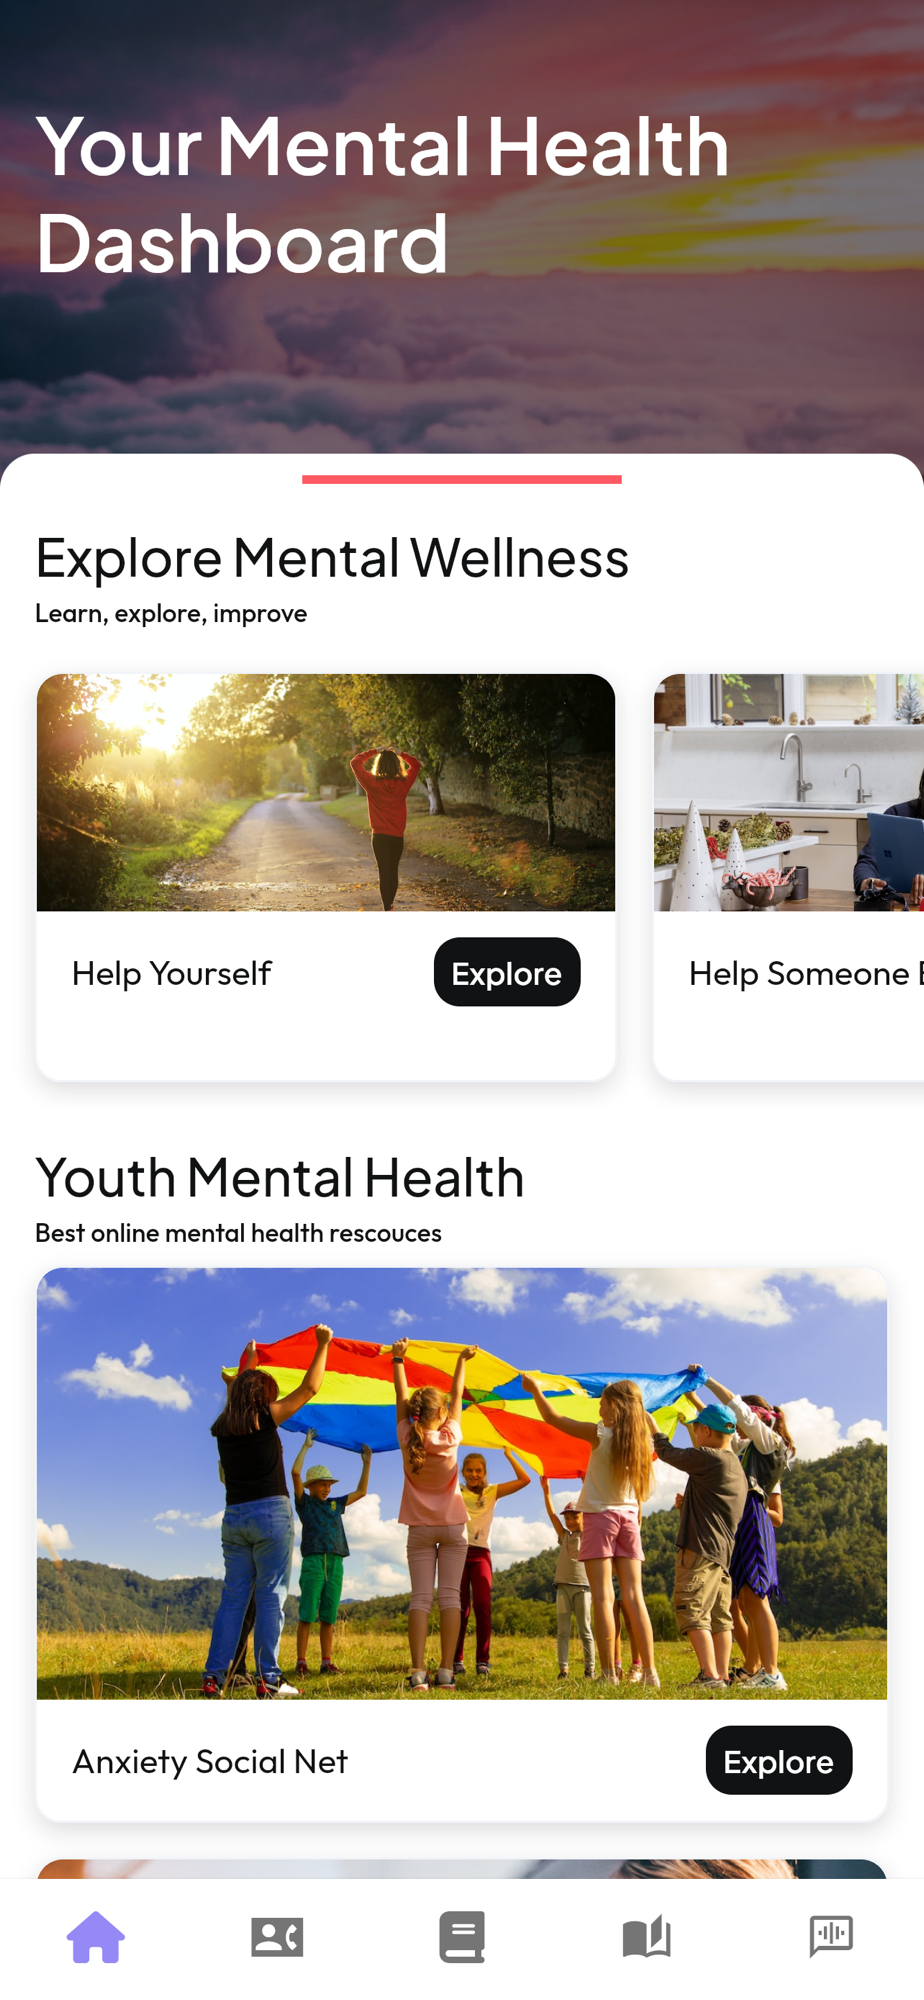Open the Help Yourself walking path photo
This screenshot has height=2000, width=924.
tap(326, 792)
